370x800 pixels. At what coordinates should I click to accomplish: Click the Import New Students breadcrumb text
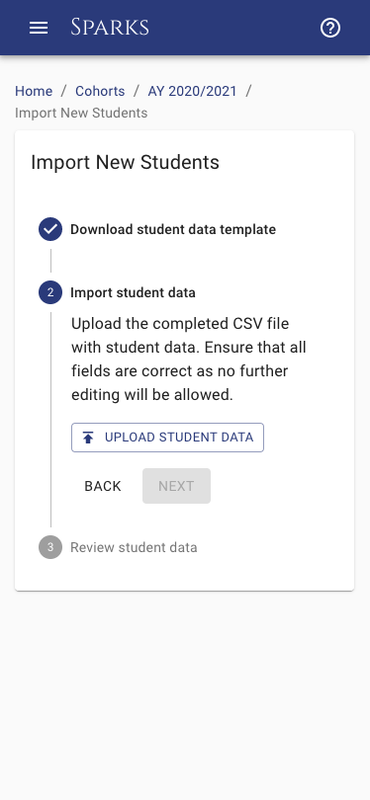click(x=81, y=113)
